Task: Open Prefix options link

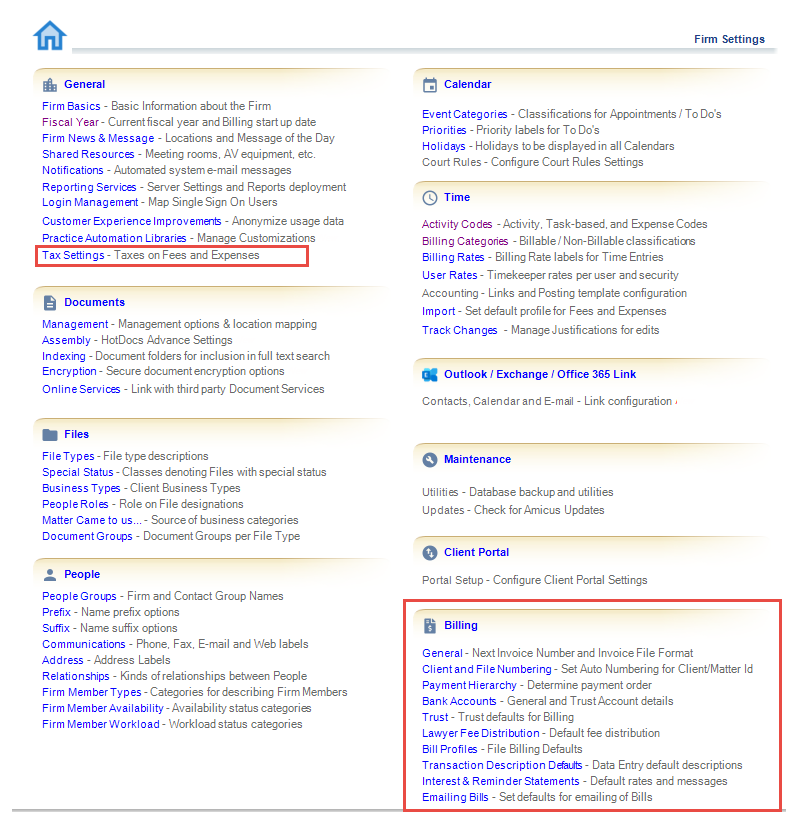Action: coord(56,612)
